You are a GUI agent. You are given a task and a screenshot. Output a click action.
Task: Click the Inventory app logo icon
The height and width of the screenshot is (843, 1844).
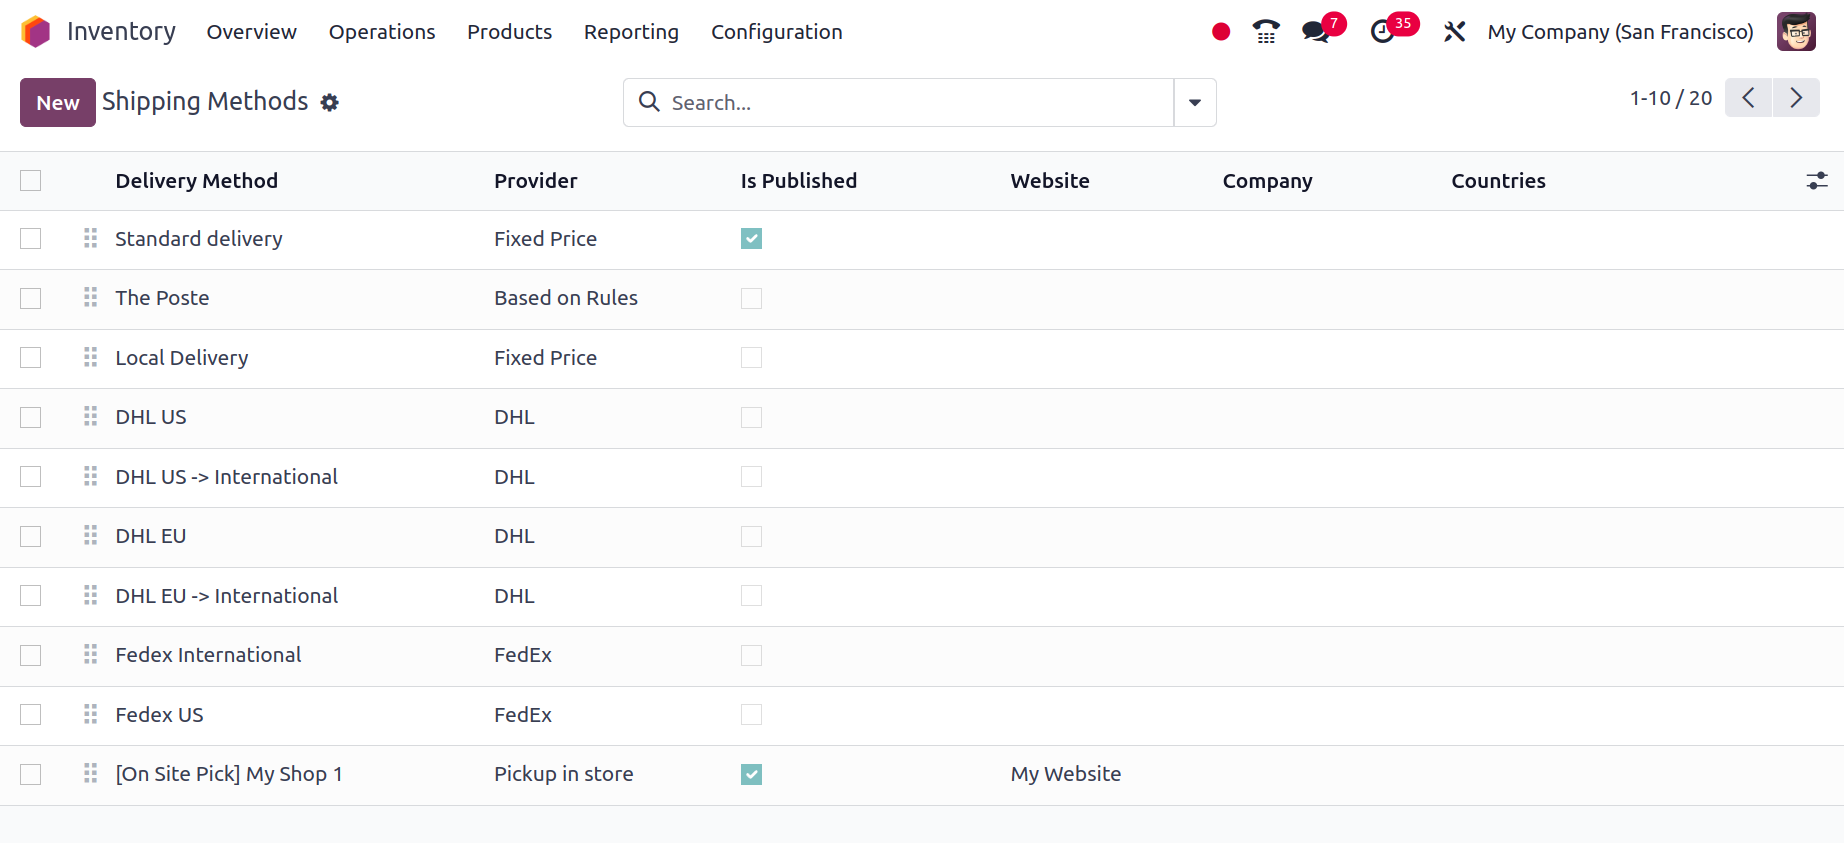tap(35, 32)
